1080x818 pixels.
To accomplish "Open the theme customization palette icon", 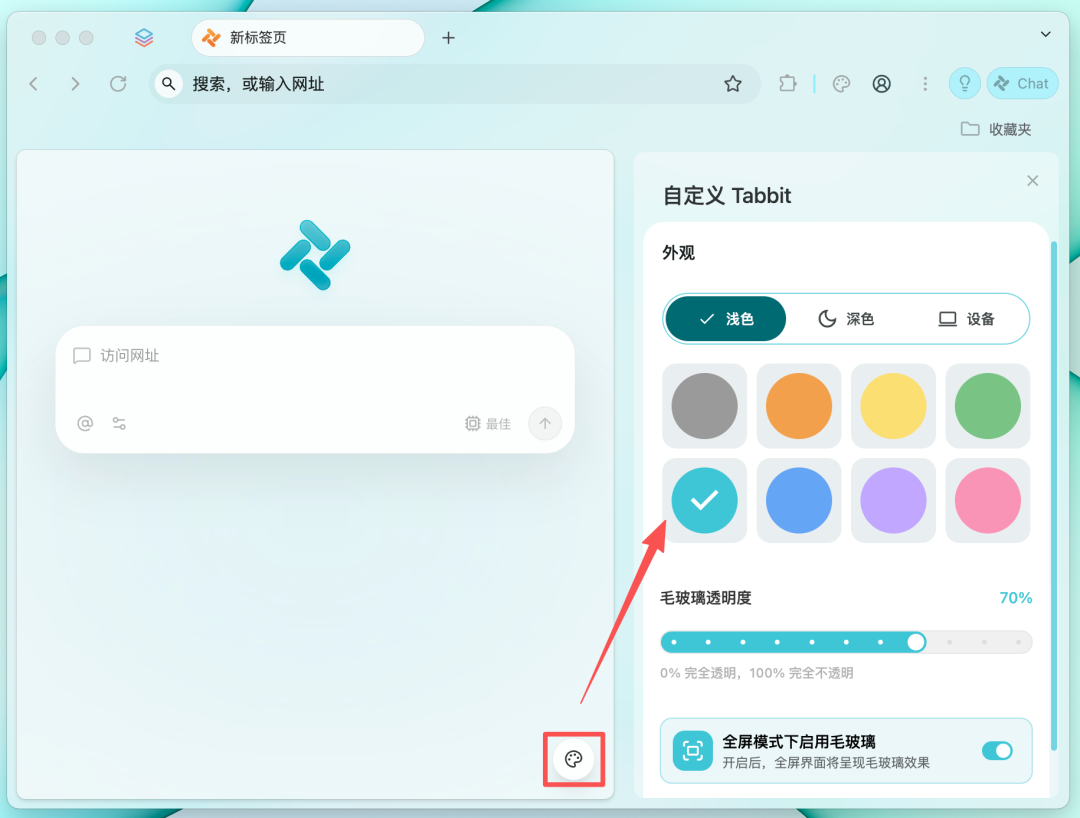I will click(573, 760).
